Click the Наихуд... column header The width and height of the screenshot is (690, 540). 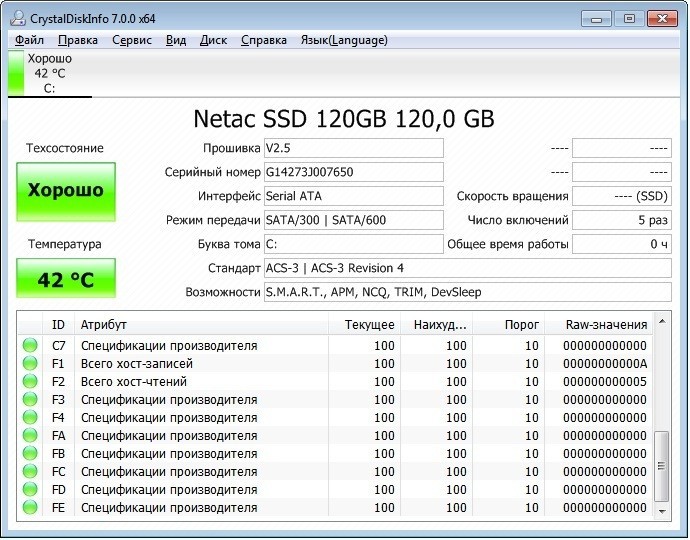point(437,325)
